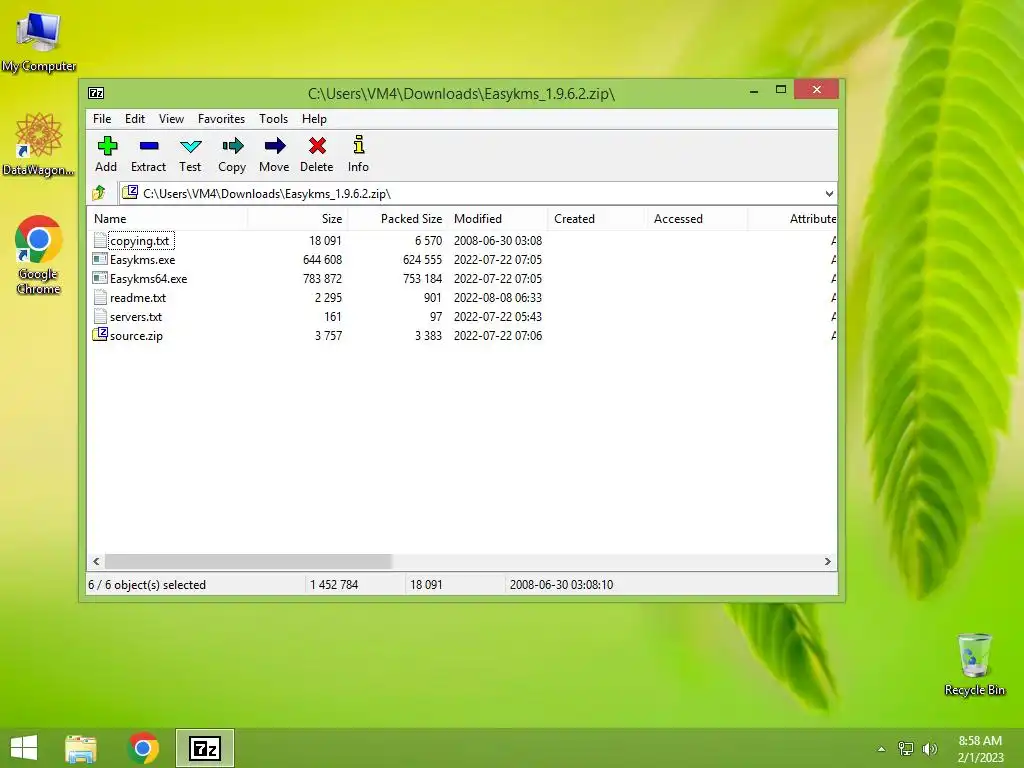Click size value 644 608

coord(322,260)
